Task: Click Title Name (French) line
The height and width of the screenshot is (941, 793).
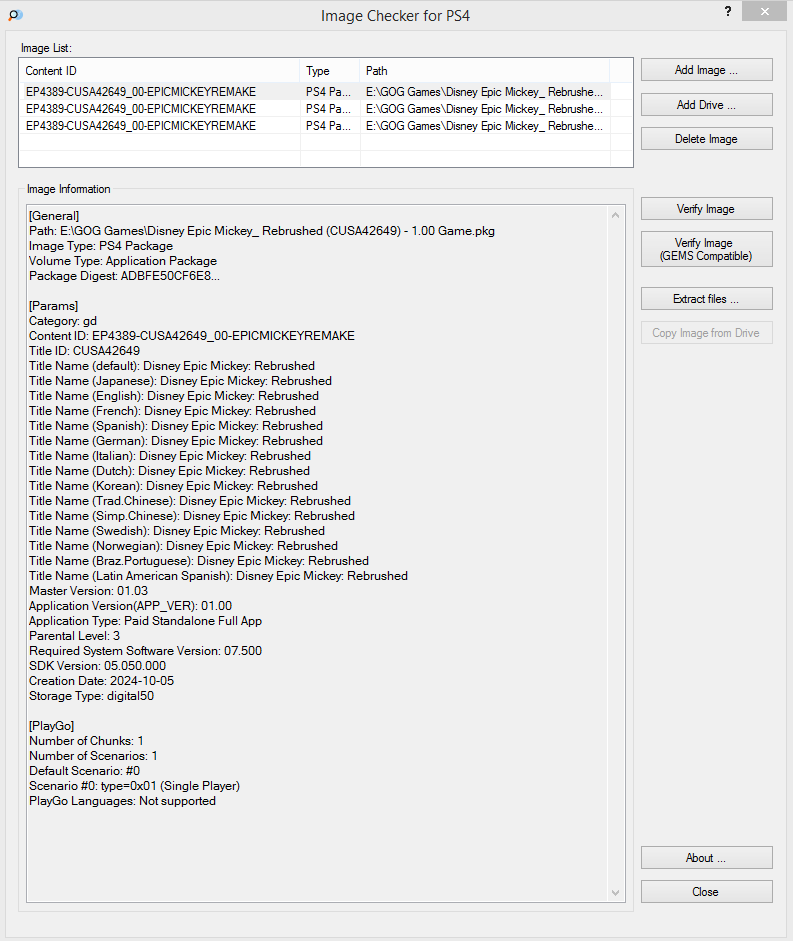Action: point(172,411)
